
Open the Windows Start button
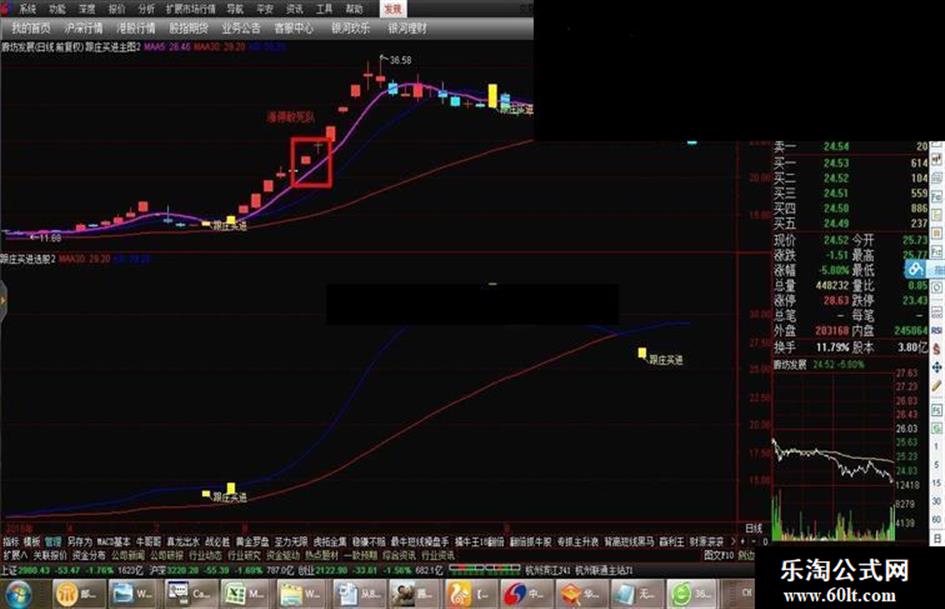[17, 595]
